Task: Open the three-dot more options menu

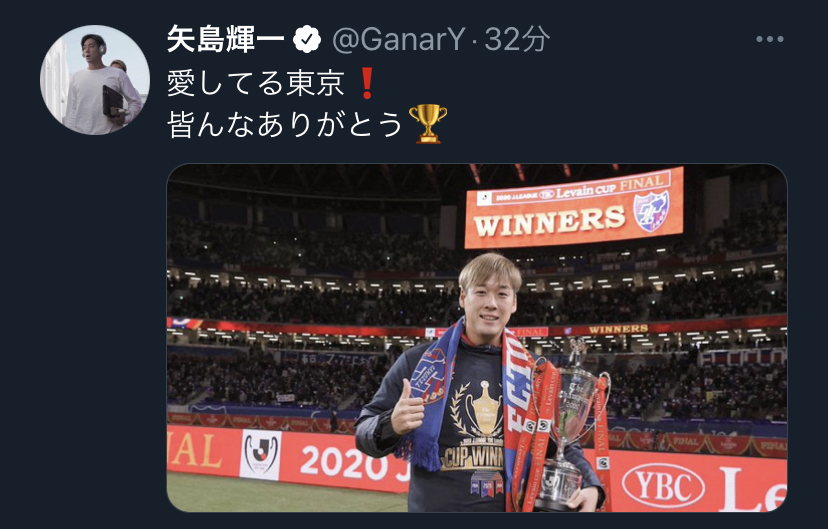Action: [769, 39]
